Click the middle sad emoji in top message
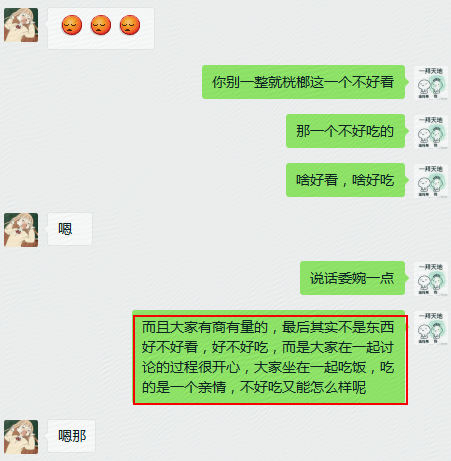 click(x=101, y=25)
